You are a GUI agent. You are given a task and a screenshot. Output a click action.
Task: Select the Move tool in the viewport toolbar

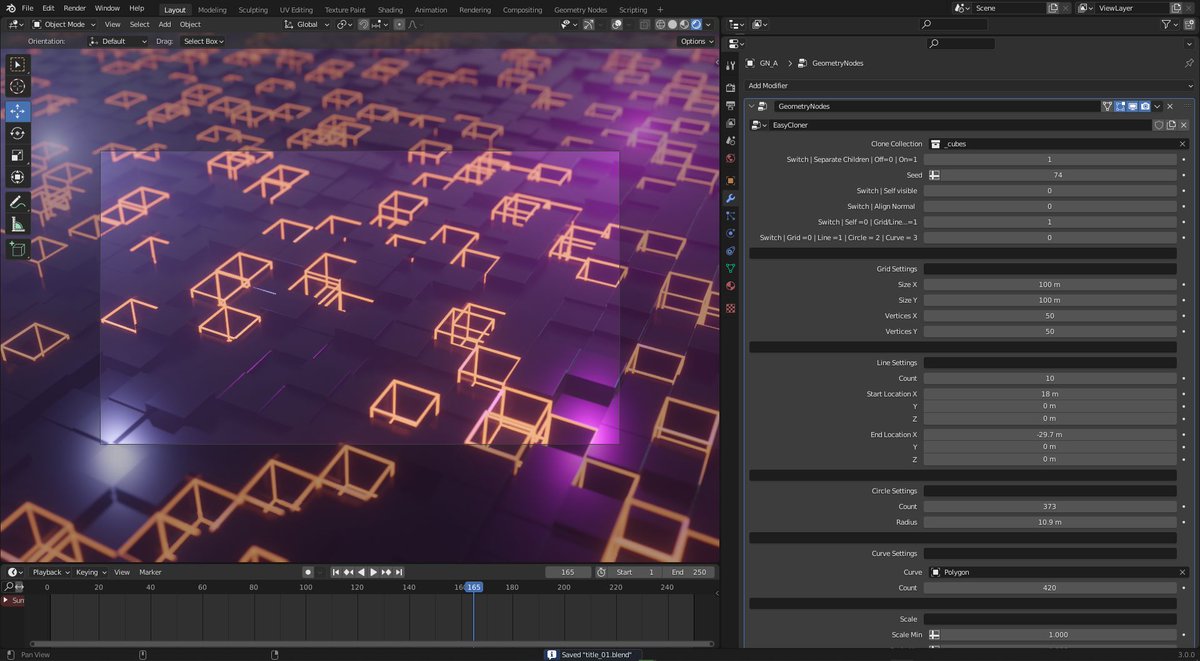click(x=17, y=111)
